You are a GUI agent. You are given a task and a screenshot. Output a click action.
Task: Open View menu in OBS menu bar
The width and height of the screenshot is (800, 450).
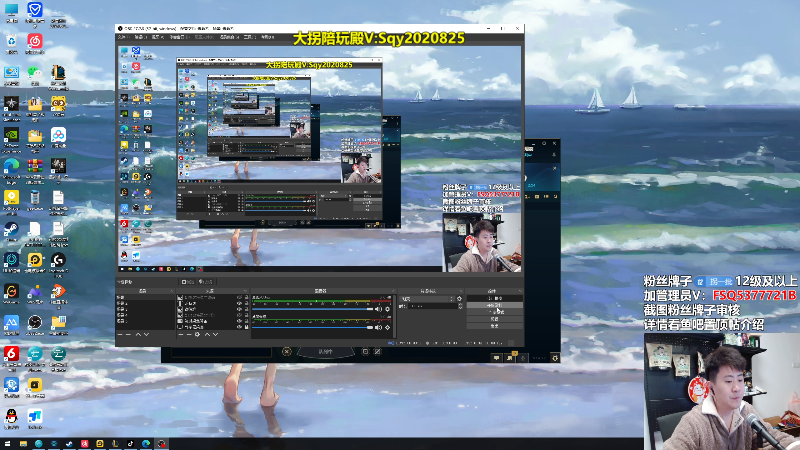(x=158, y=37)
